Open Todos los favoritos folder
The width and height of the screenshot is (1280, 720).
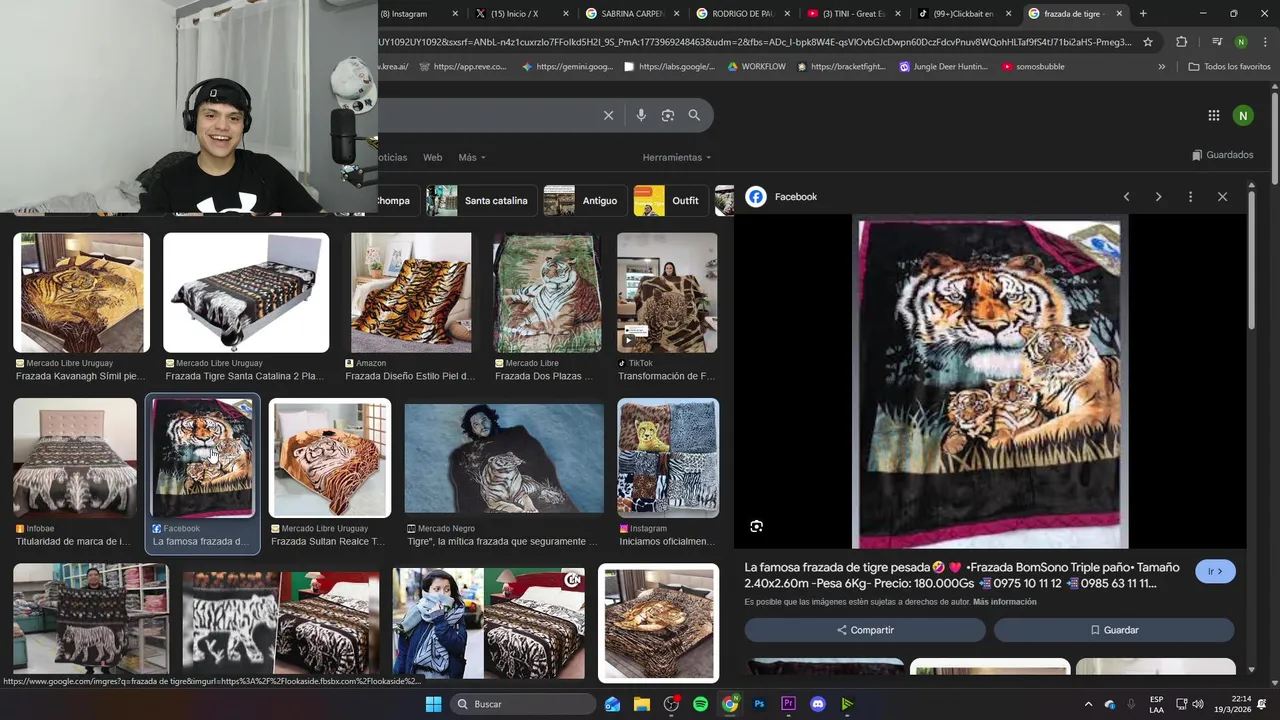pos(1229,67)
